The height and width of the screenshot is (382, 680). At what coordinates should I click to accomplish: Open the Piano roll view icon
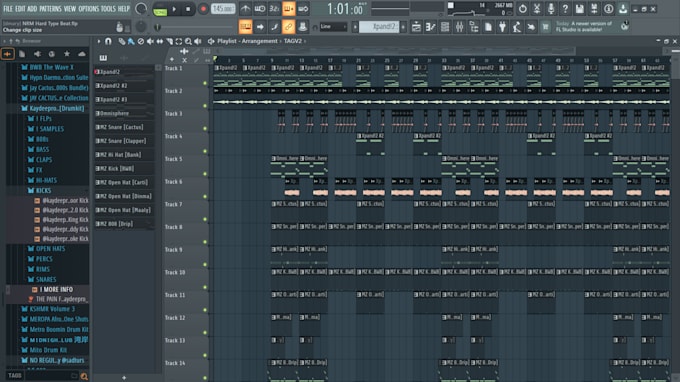[x=430, y=27]
